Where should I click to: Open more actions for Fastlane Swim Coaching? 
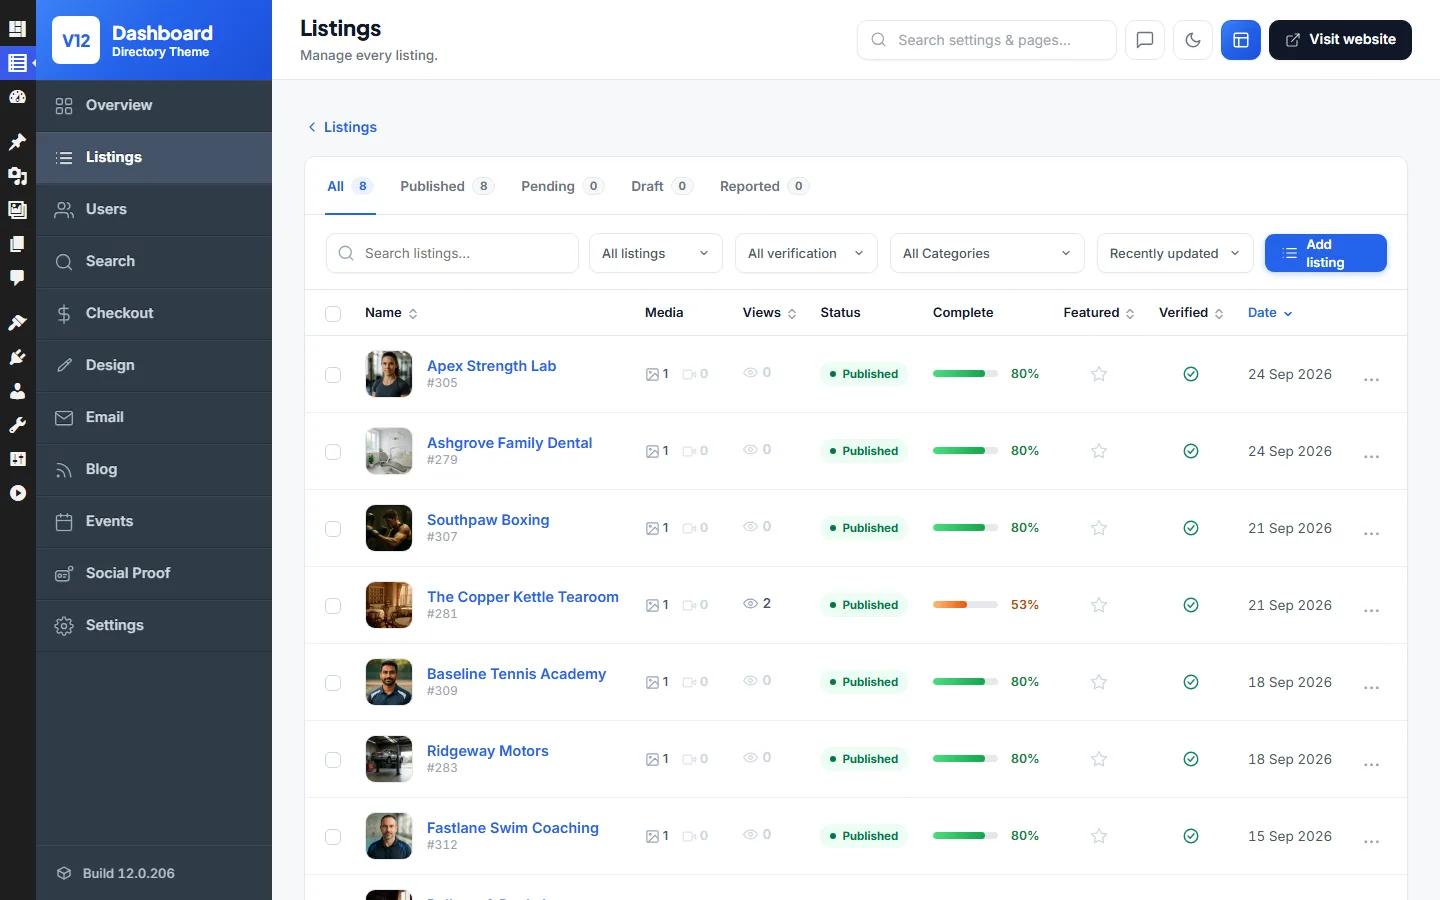[1371, 840]
